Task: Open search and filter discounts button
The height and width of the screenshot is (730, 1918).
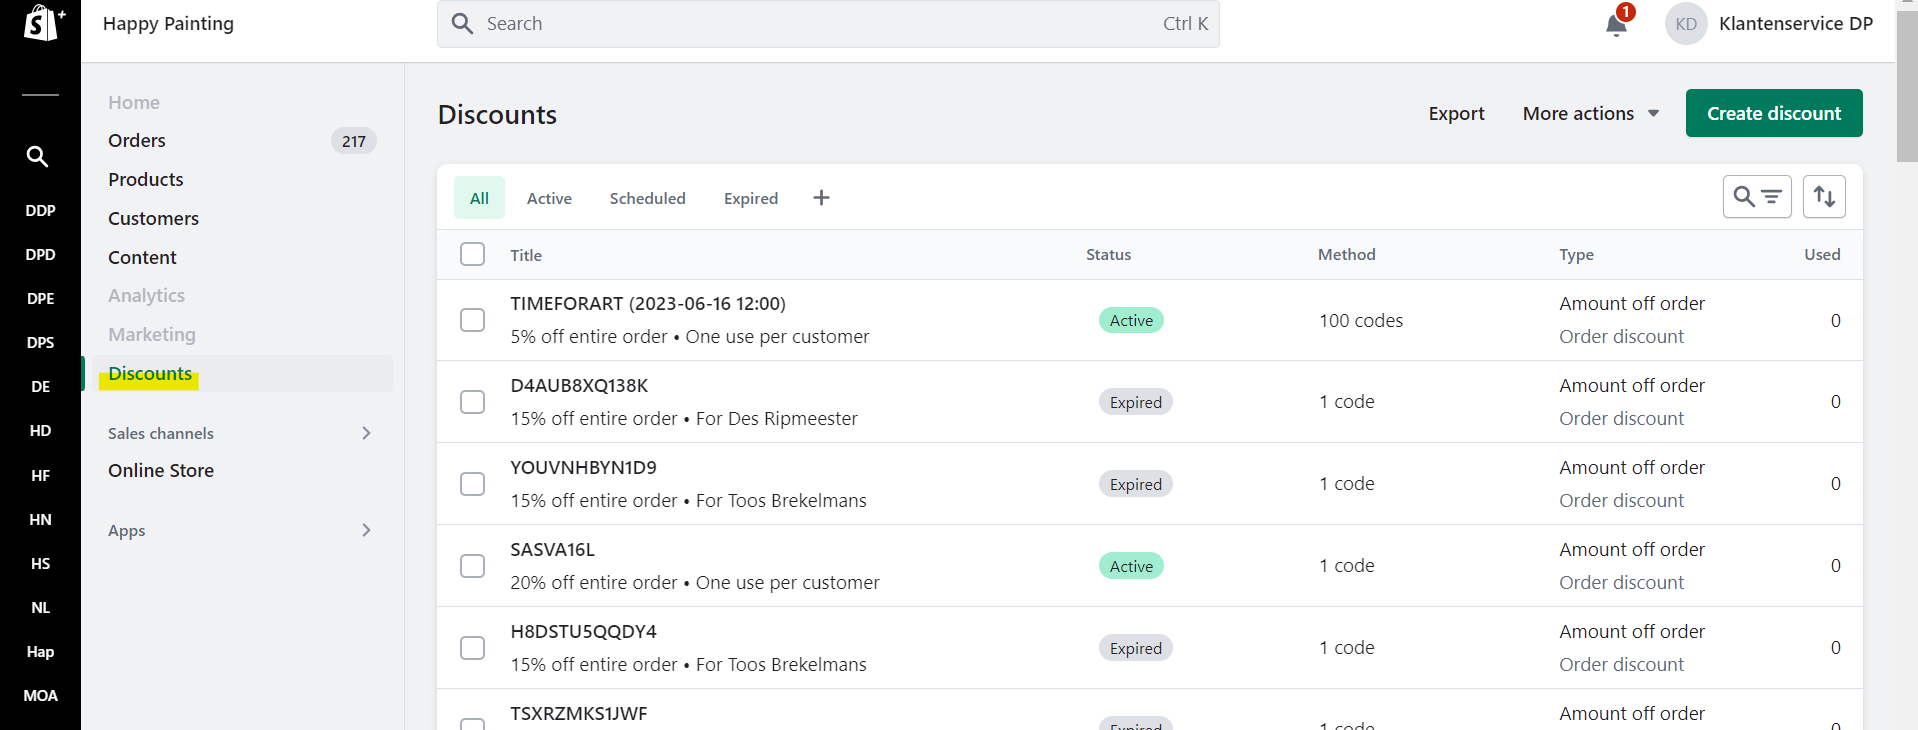Action: point(1756,197)
